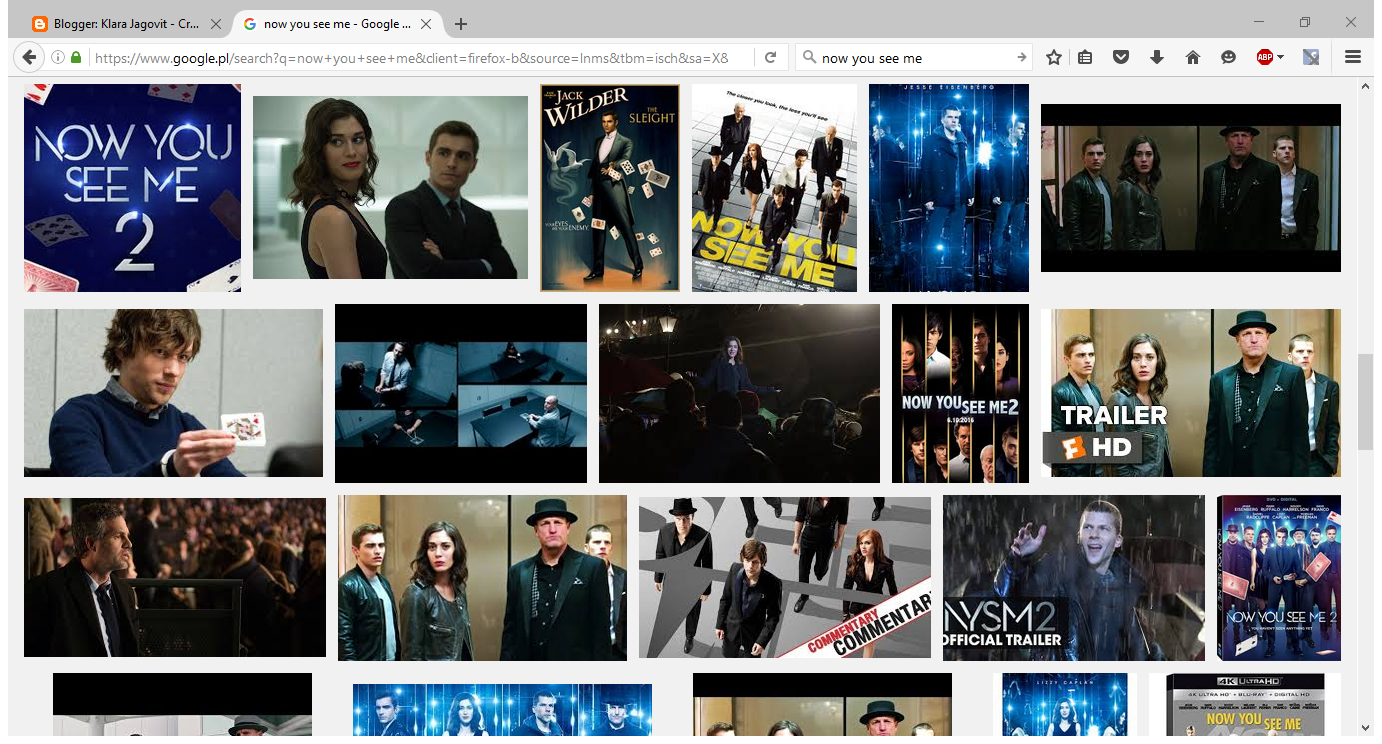Click the vertical scrollbar thumb
Screen dimensions: 1382x744
[1366, 401]
